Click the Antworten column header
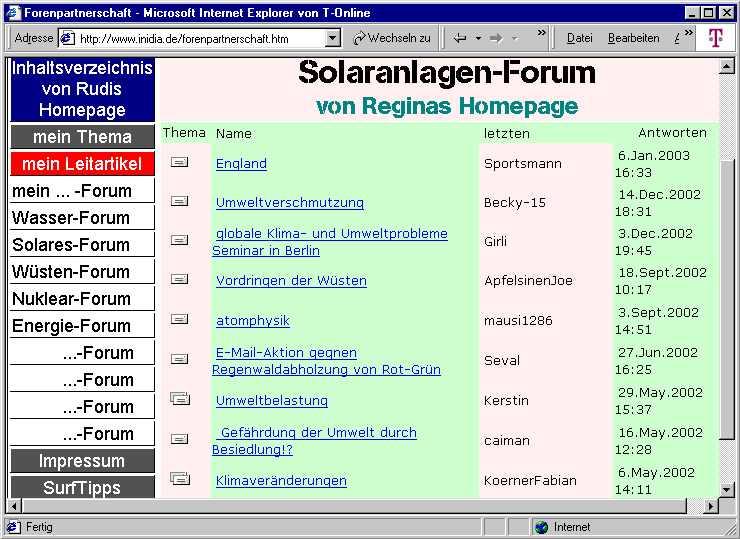Viewport: 740px width, 539px height. pos(673,133)
